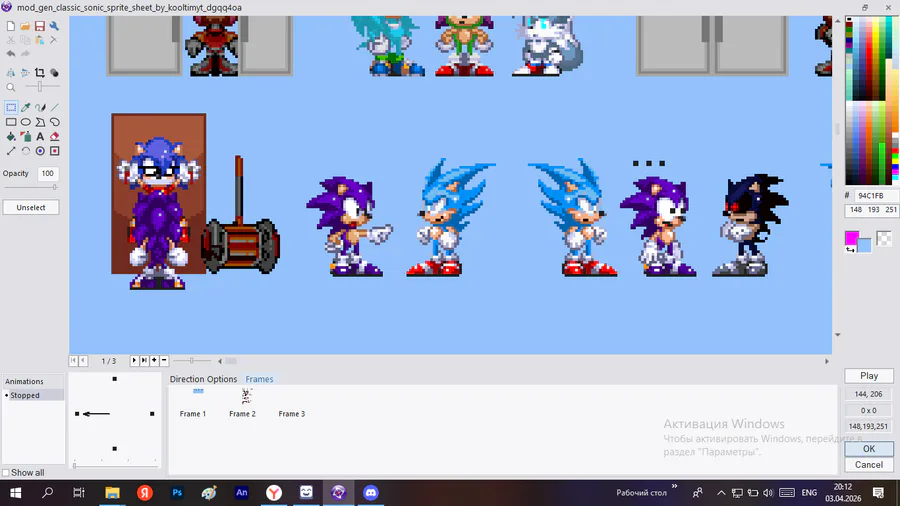Switch to the Direction Options tab

click(x=203, y=379)
